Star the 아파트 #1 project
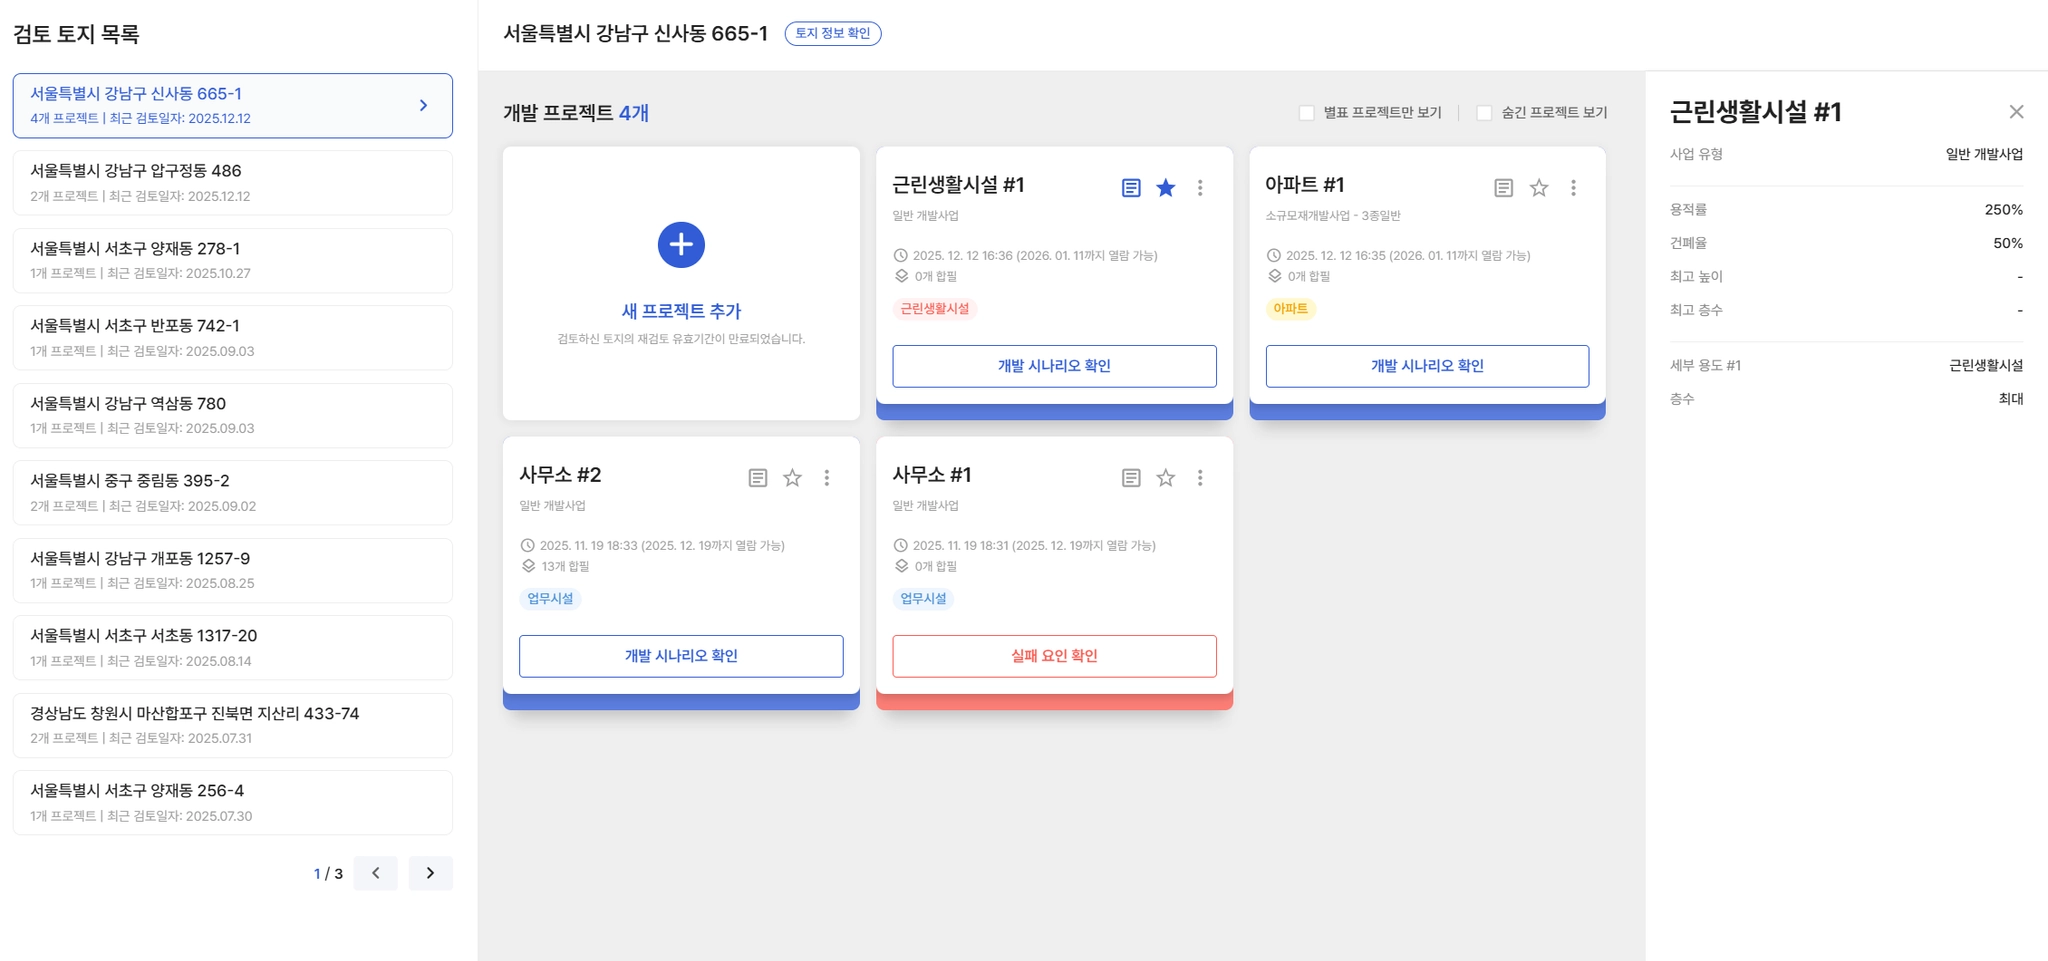The width and height of the screenshot is (2048, 961). click(1539, 188)
